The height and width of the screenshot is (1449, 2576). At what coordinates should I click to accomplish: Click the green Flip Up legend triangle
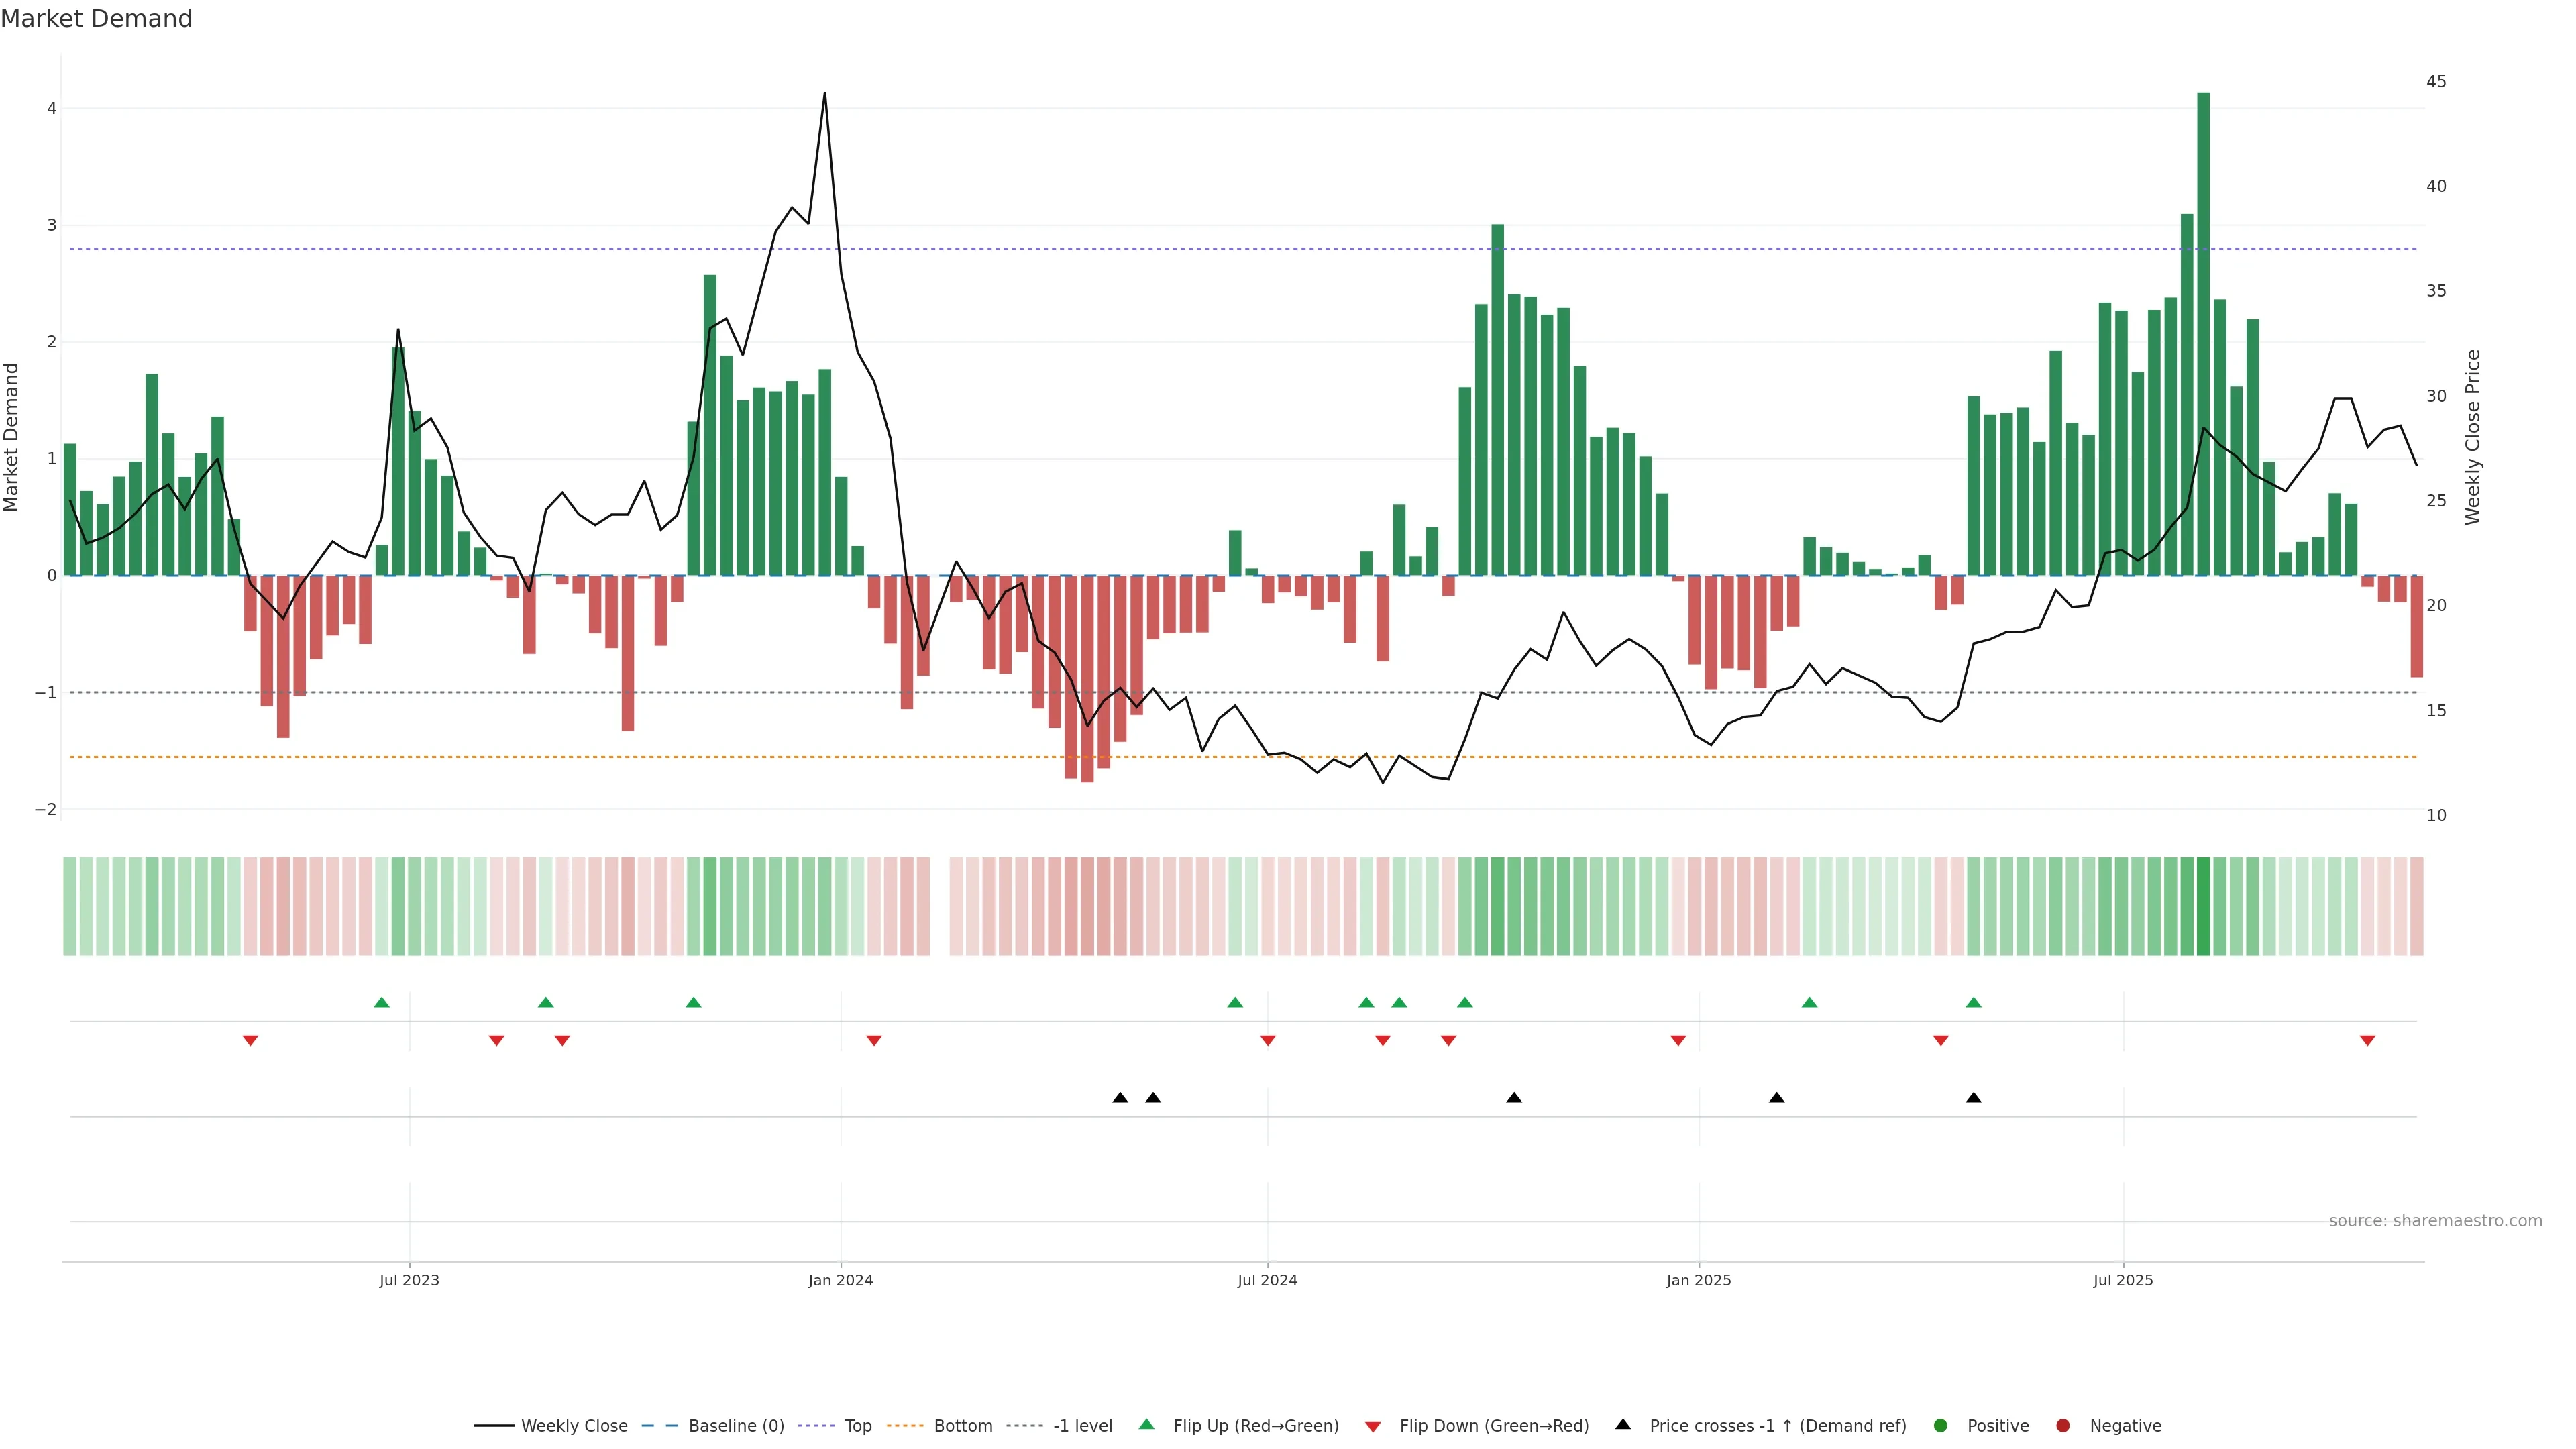1146,1424
